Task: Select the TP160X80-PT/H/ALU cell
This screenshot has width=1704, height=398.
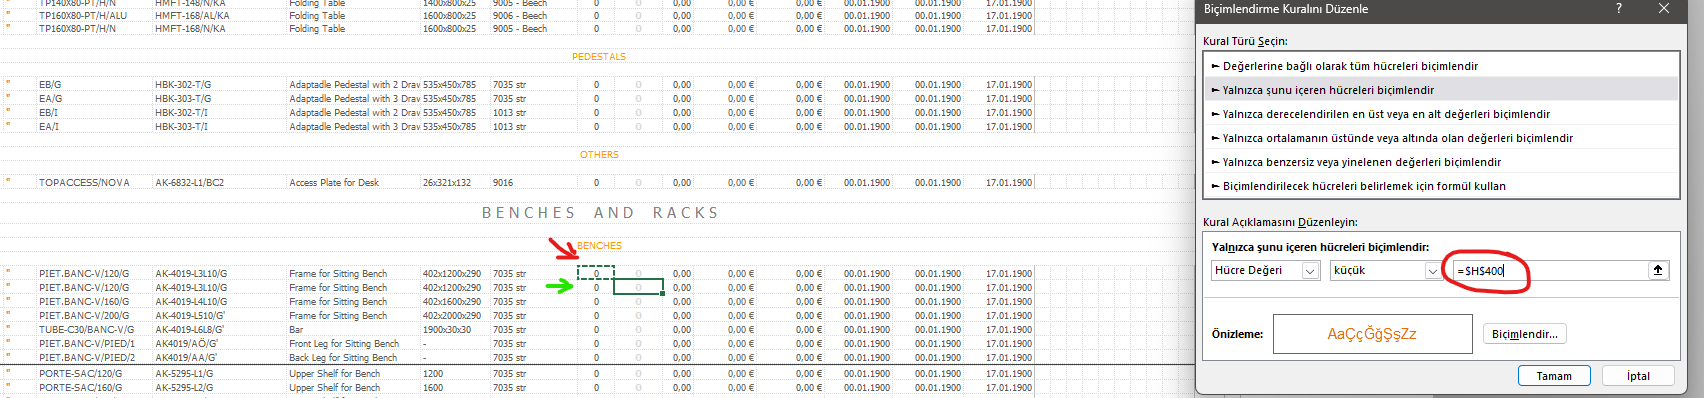Action: click(83, 16)
